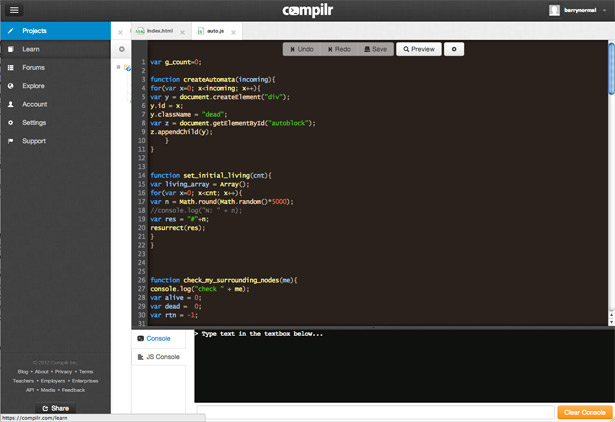615x422 pixels.
Task: Click the Clear Console button
Action: coord(585,412)
